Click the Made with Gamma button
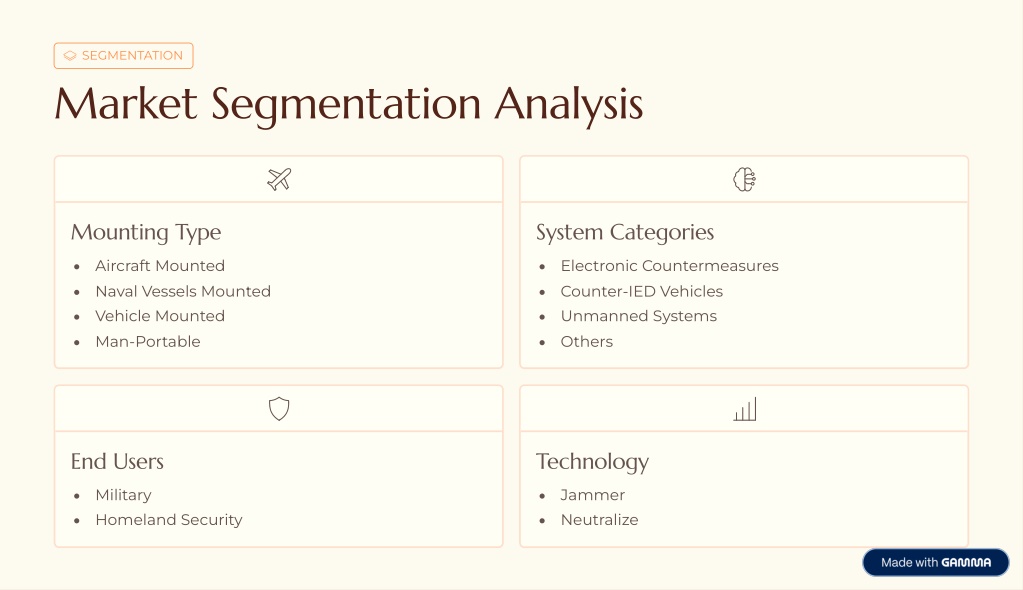Image resolution: width=1023 pixels, height=590 pixels. (x=935, y=562)
